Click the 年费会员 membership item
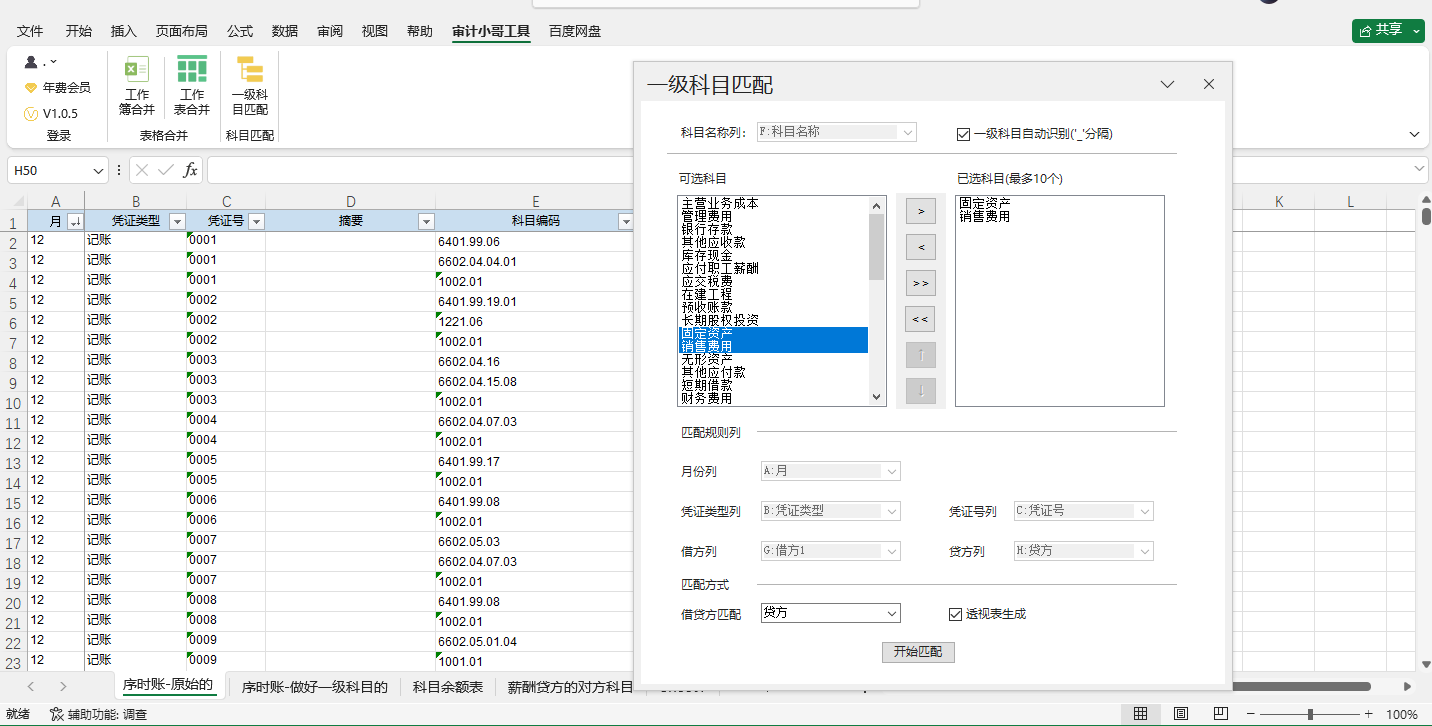1432x726 pixels. [x=57, y=88]
